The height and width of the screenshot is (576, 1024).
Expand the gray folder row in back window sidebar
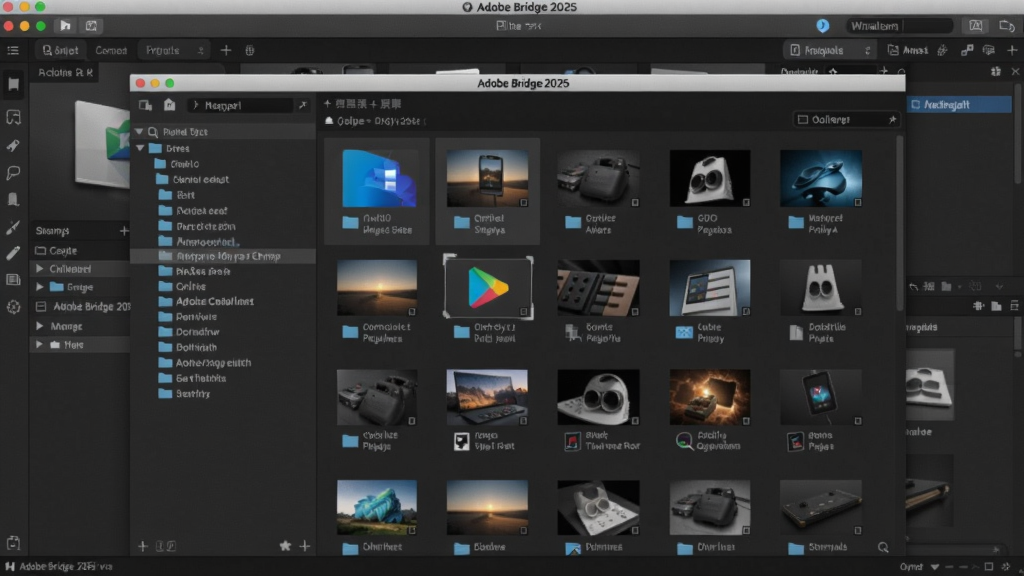click(40, 344)
